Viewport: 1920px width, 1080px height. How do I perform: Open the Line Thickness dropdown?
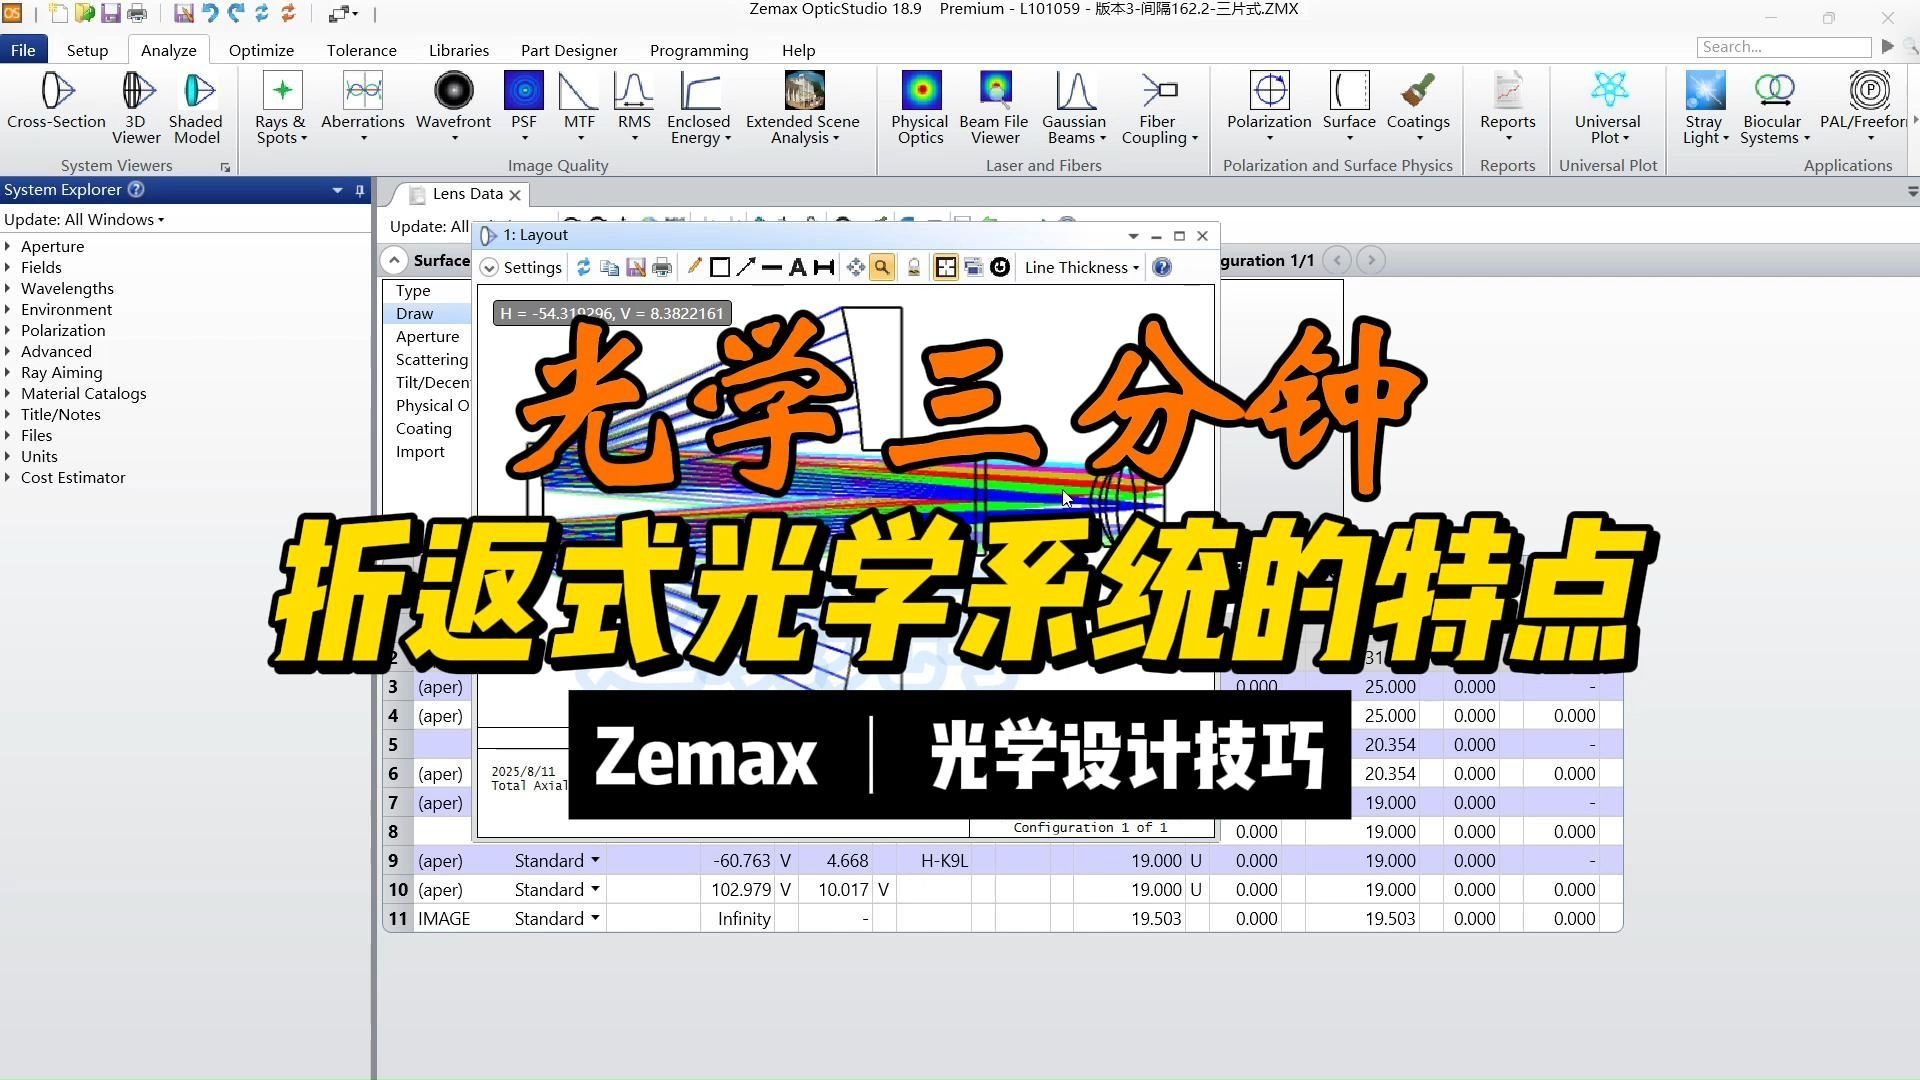1081,267
